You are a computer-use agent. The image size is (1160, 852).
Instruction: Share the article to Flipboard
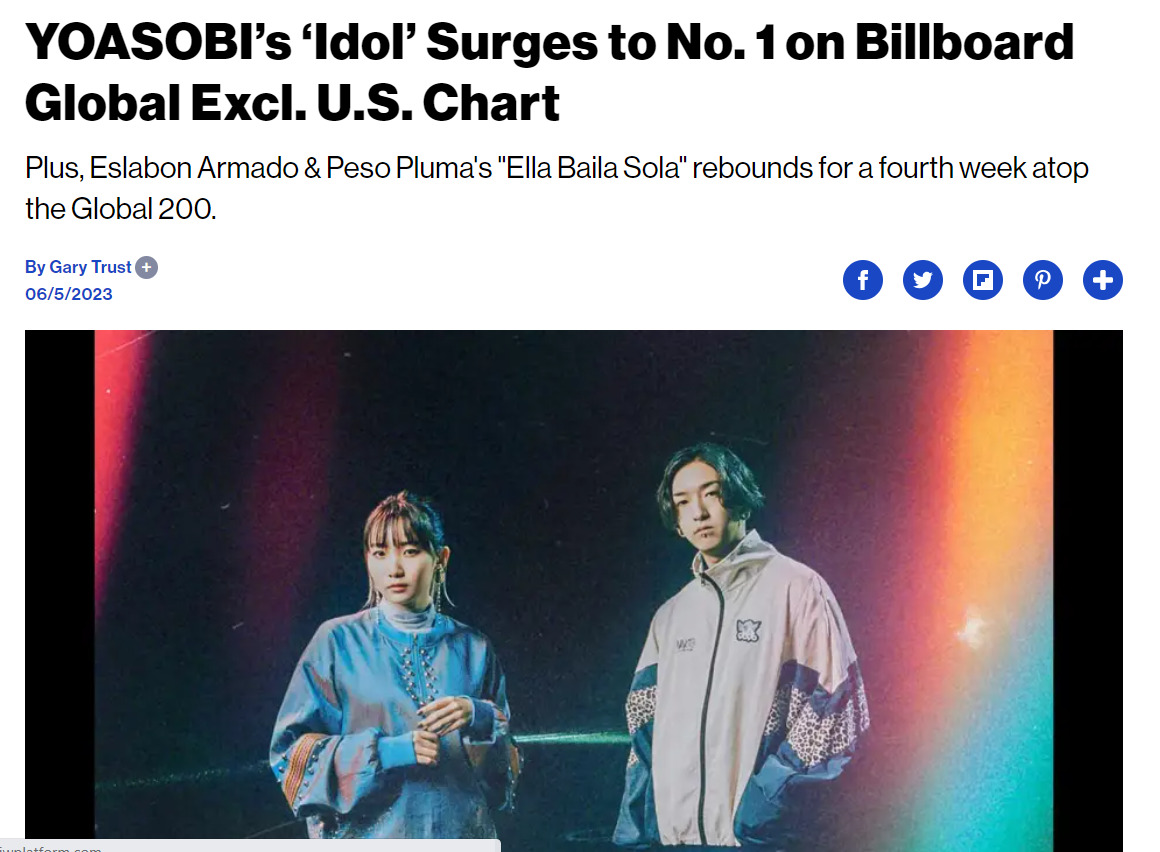coord(983,281)
